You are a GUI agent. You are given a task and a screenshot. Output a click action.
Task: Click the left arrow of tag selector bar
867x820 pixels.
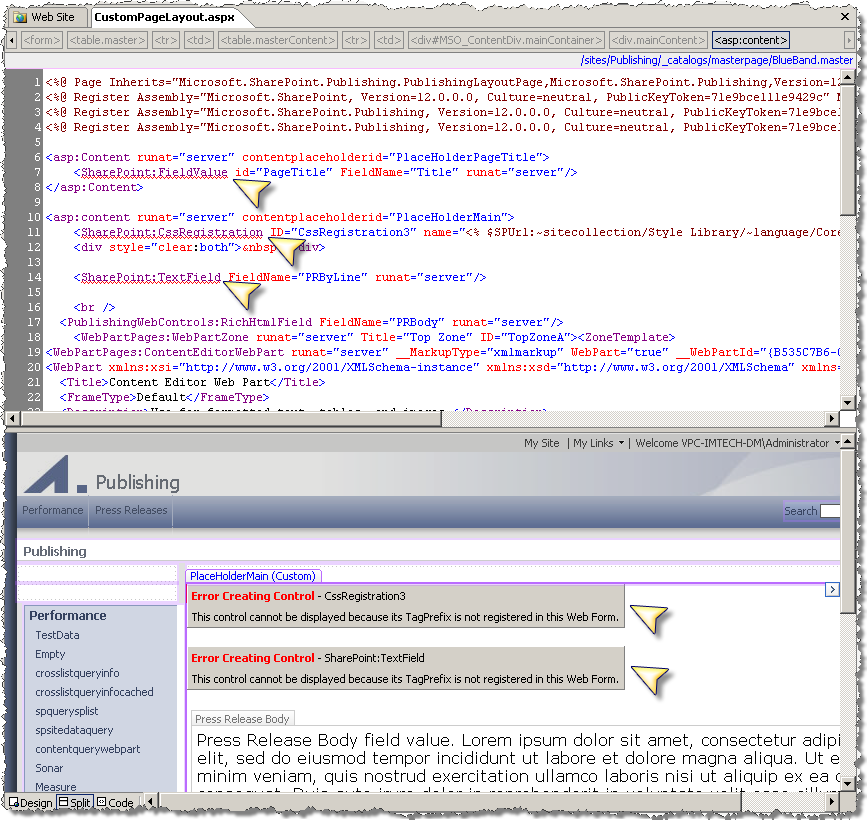point(12,40)
